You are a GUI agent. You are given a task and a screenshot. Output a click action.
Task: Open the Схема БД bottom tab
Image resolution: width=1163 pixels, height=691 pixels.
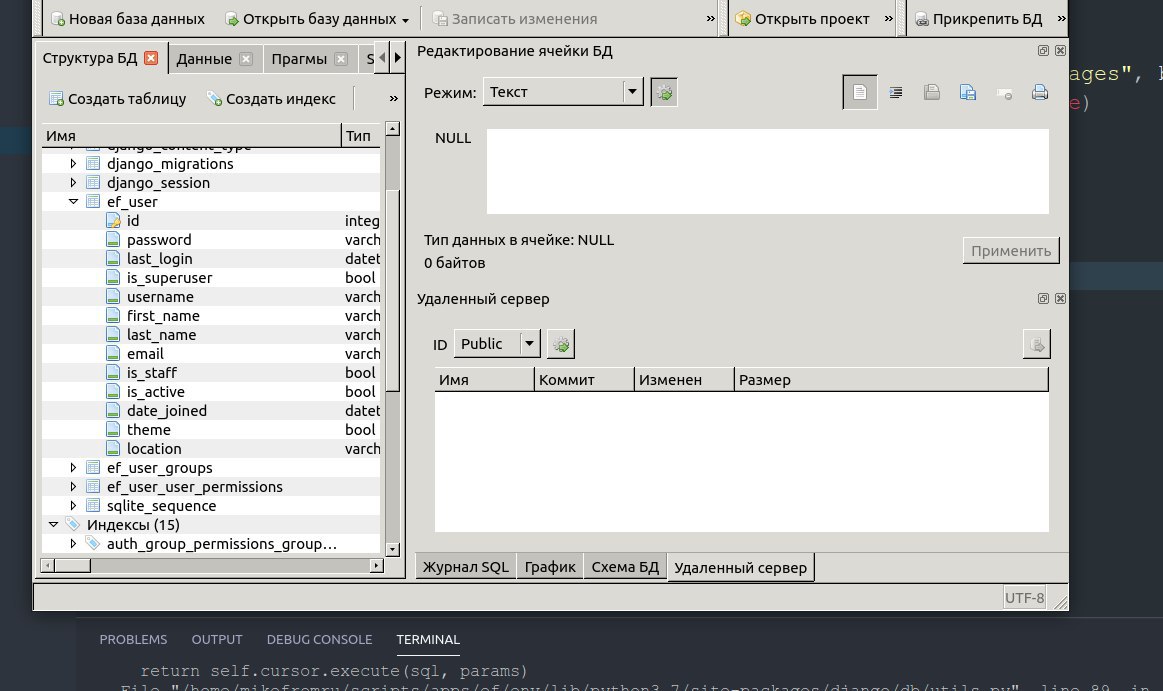(x=625, y=567)
